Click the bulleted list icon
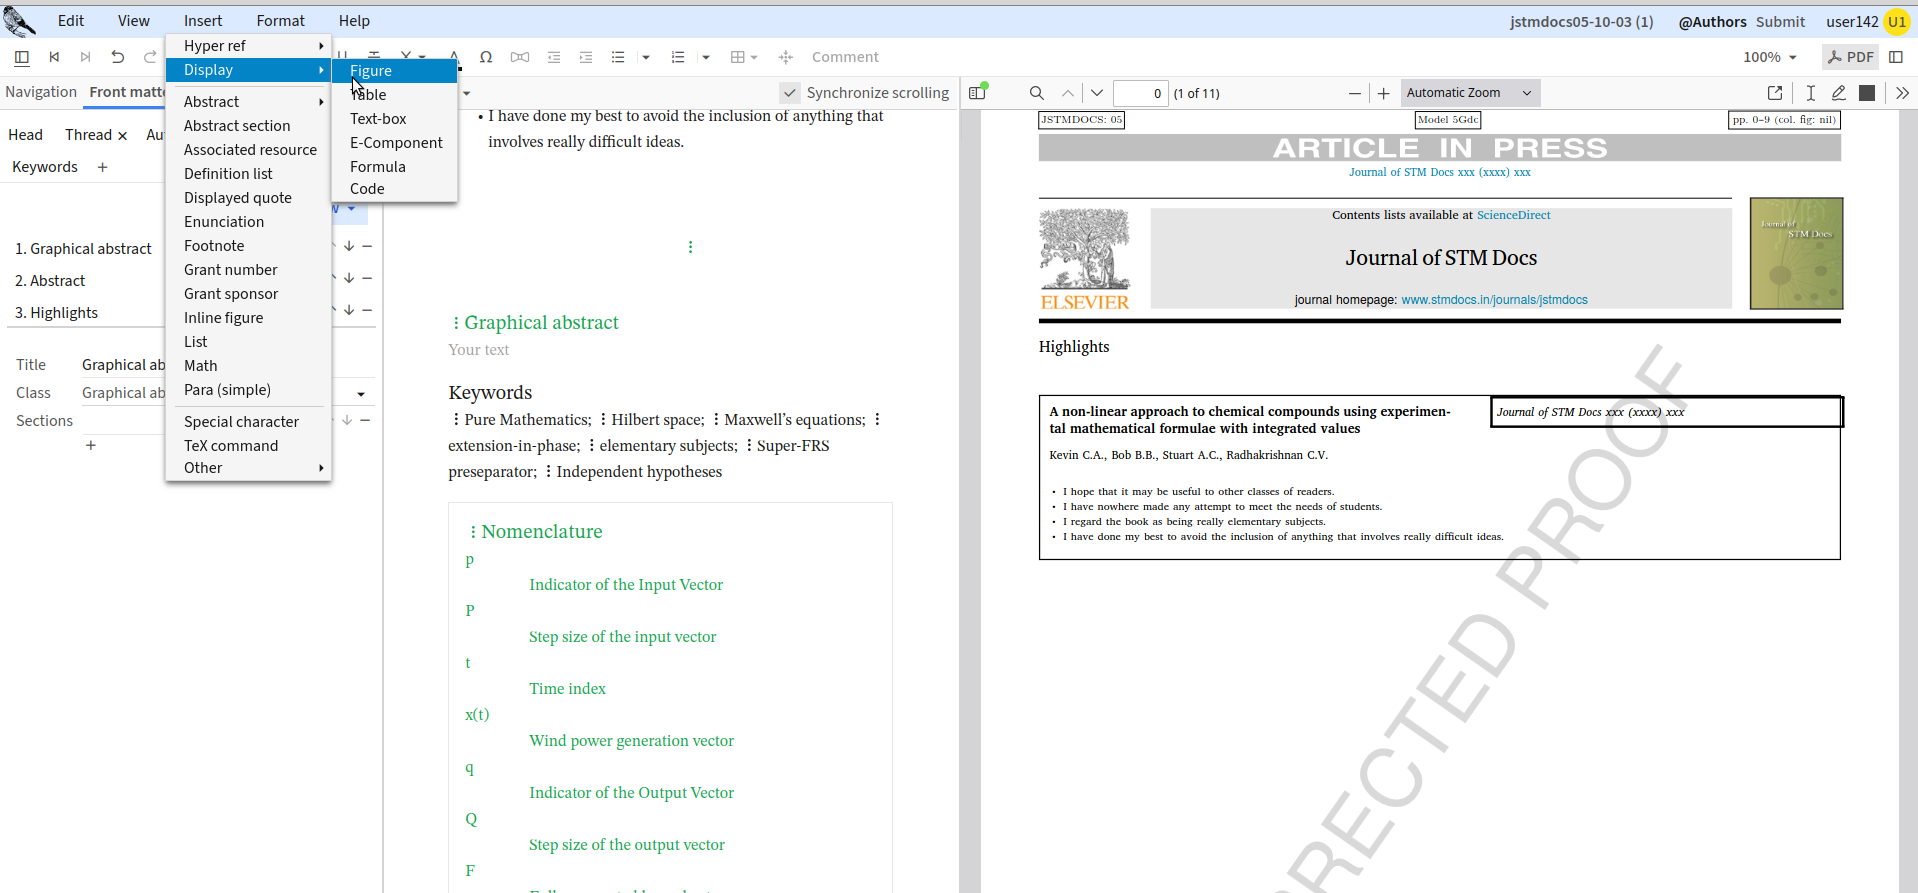 (618, 57)
